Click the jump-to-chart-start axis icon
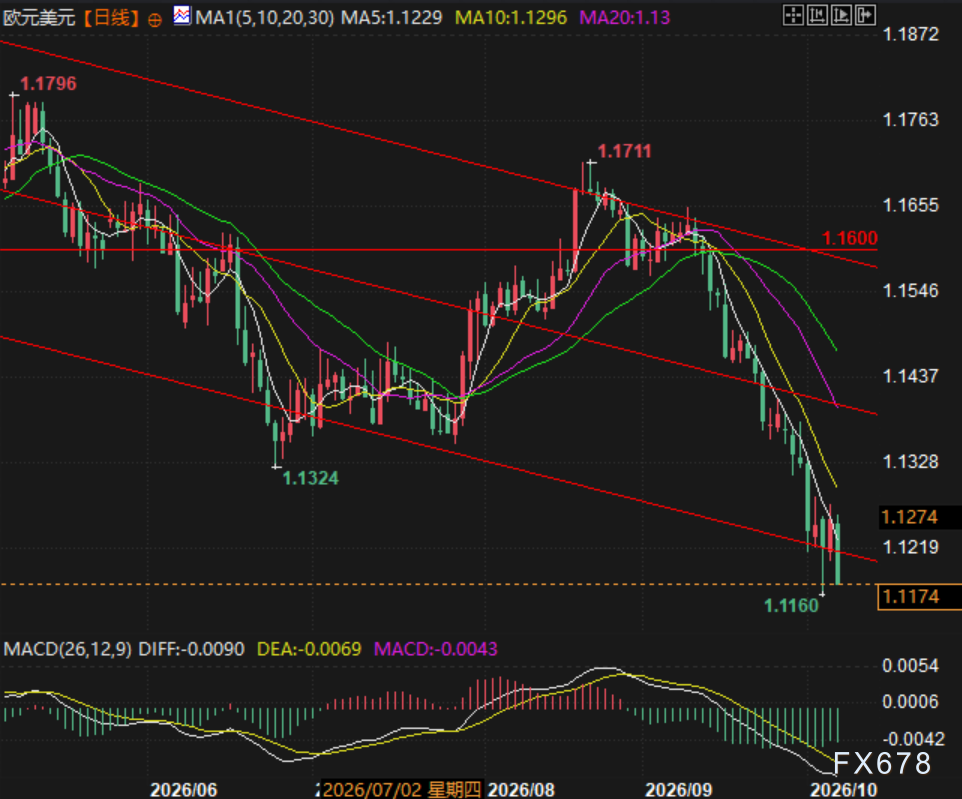Viewport: 962px width, 799px height. pos(817,15)
